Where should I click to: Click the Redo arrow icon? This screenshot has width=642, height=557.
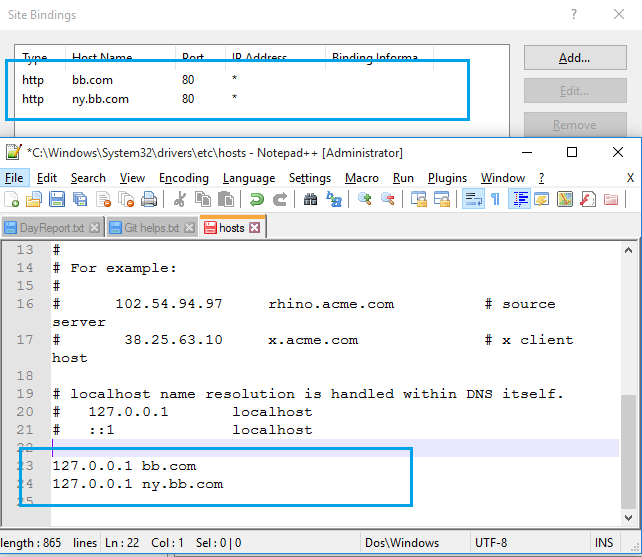(x=280, y=199)
